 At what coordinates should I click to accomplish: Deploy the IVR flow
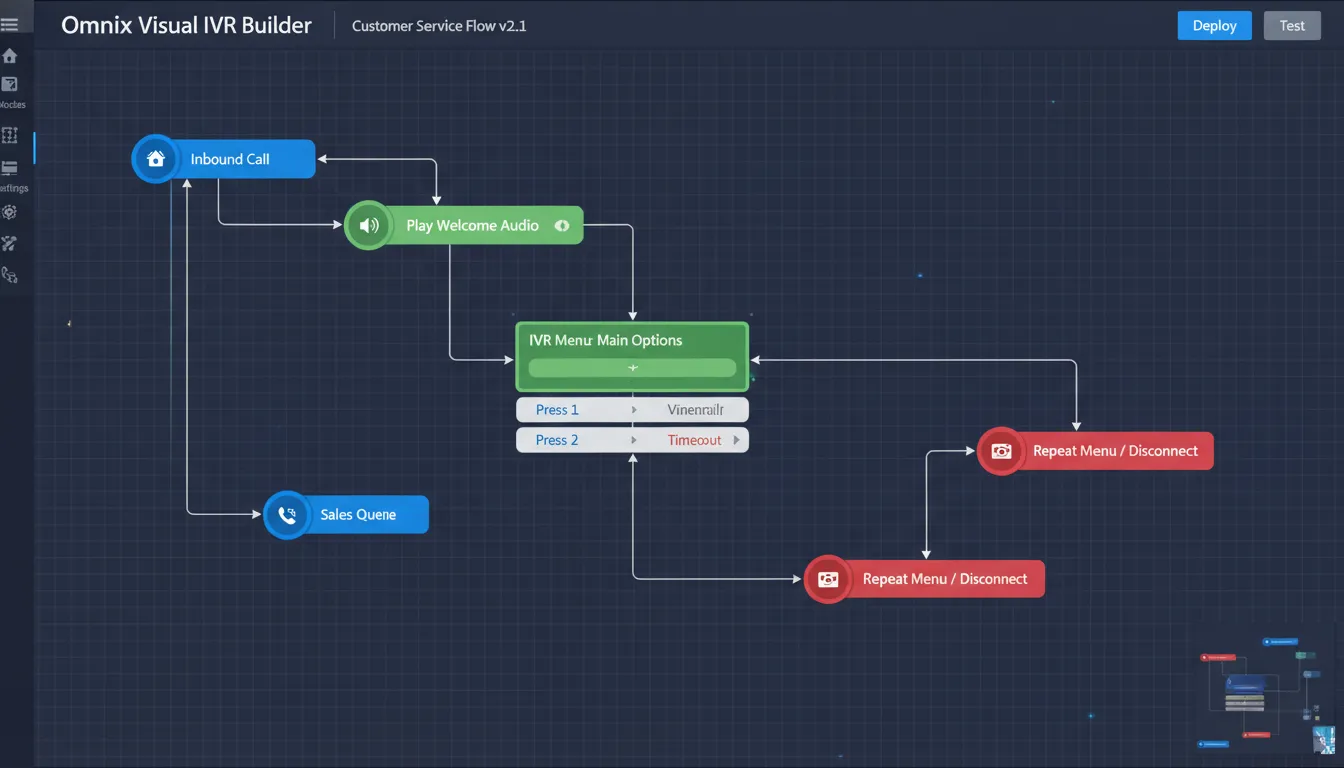(1215, 26)
